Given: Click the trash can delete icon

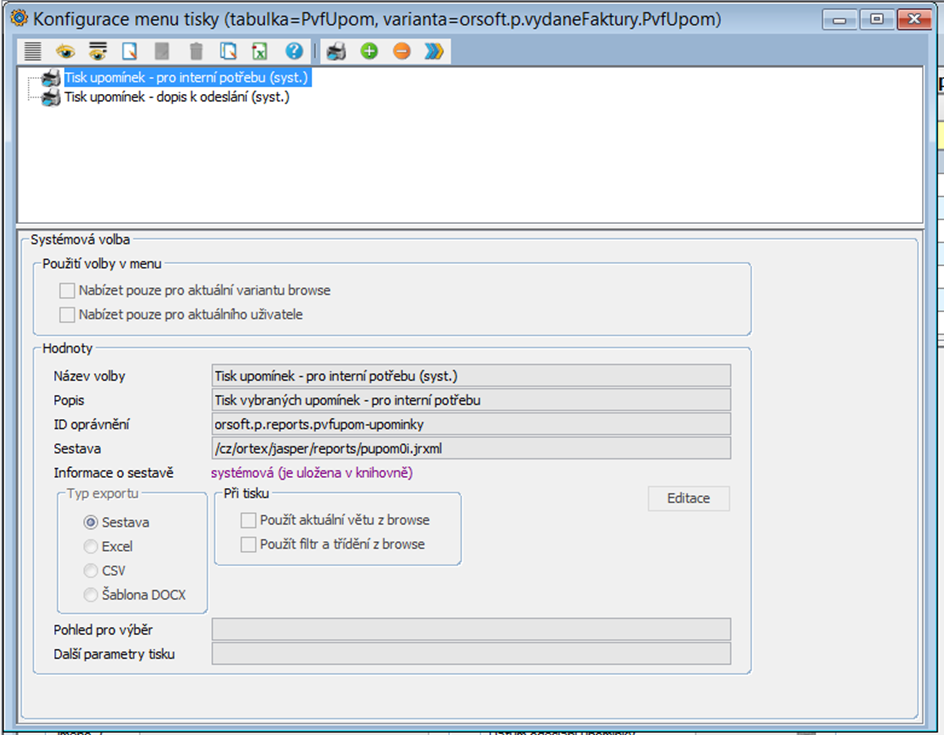Looking at the screenshot, I should (196, 51).
